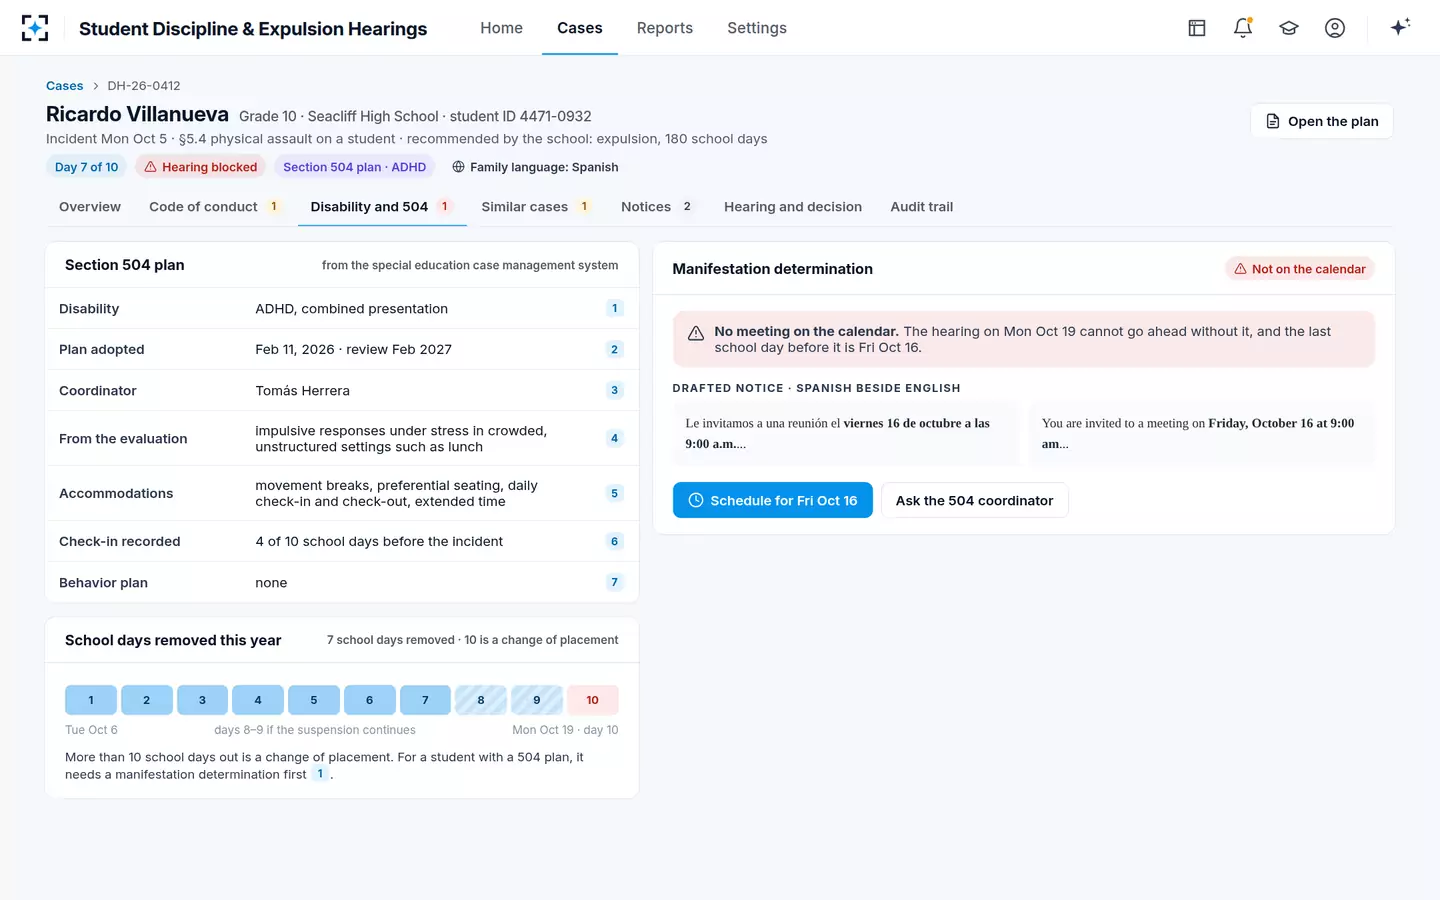The width and height of the screenshot is (1440, 900).
Task: Open citation 3 on Coordinator row
Action: (614, 390)
